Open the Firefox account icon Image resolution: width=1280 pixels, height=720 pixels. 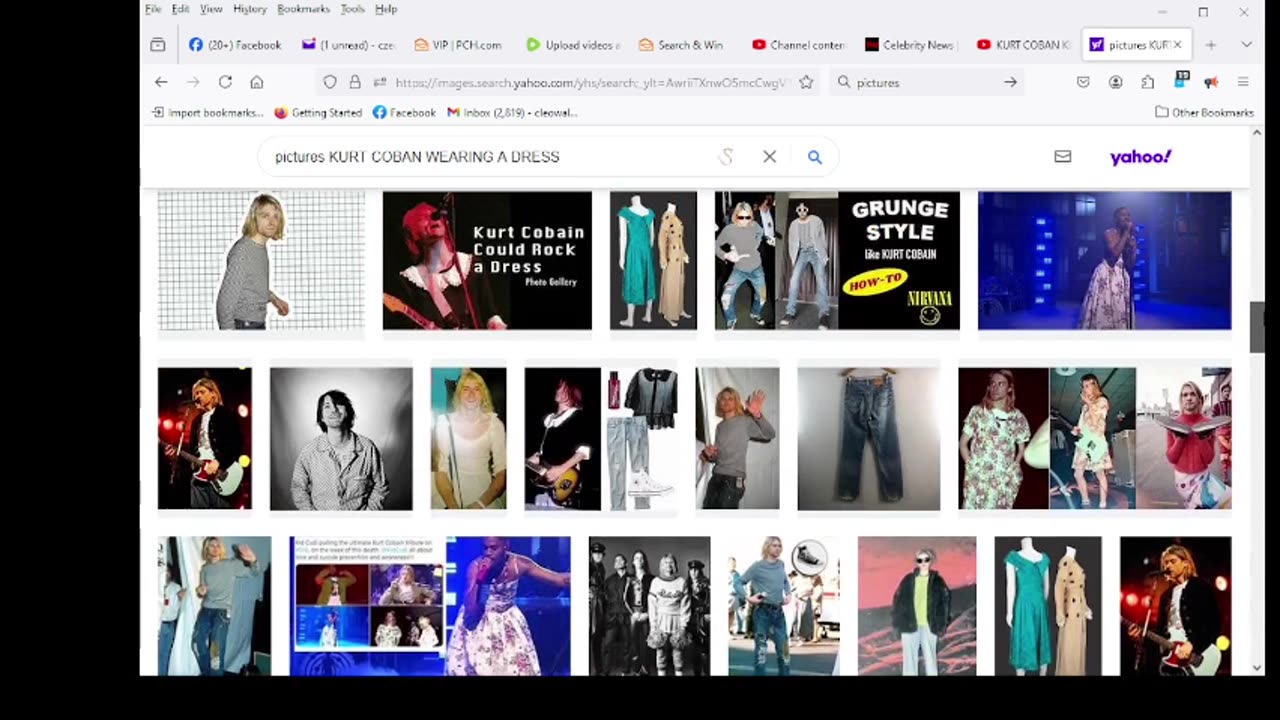1115,82
